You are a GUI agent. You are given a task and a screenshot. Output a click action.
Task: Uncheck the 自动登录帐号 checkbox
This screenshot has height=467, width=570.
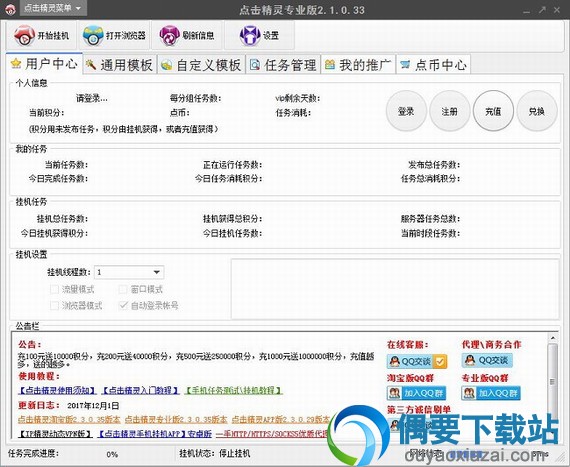click(123, 305)
